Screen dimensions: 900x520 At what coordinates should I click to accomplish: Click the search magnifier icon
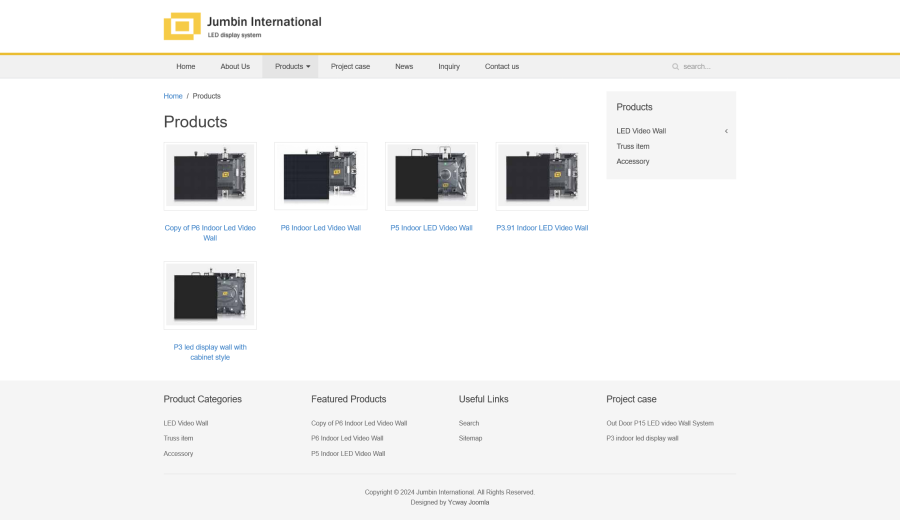tap(675, 67)
